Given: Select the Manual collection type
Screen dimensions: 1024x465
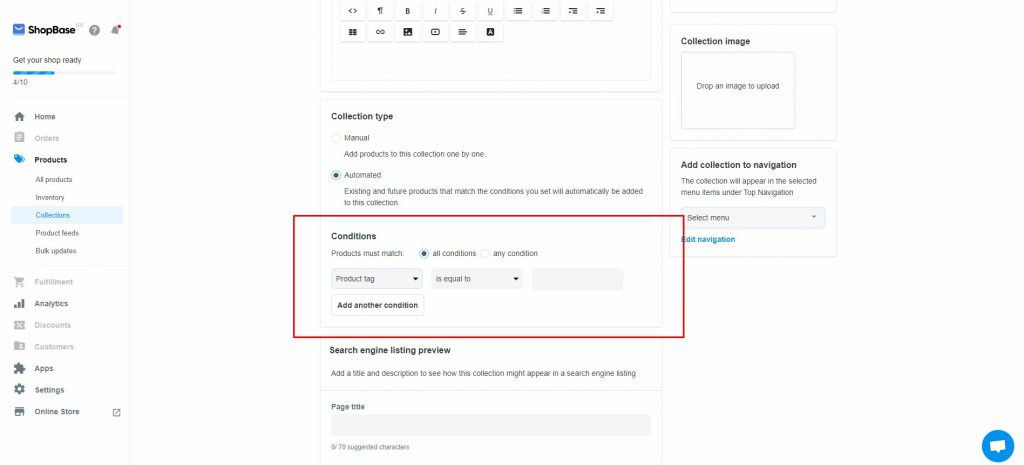Looking at the screenshot, I should click(336, 138).
